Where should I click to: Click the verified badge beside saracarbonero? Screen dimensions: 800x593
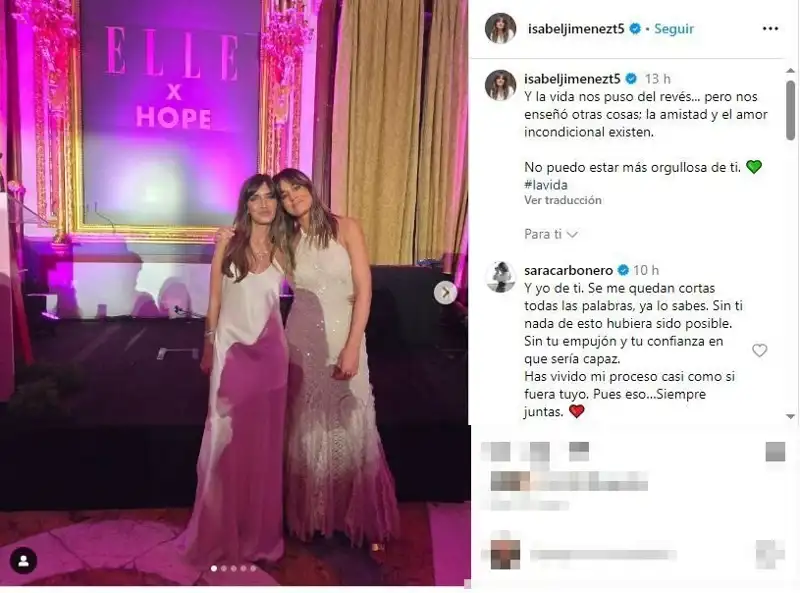[623, 270]
